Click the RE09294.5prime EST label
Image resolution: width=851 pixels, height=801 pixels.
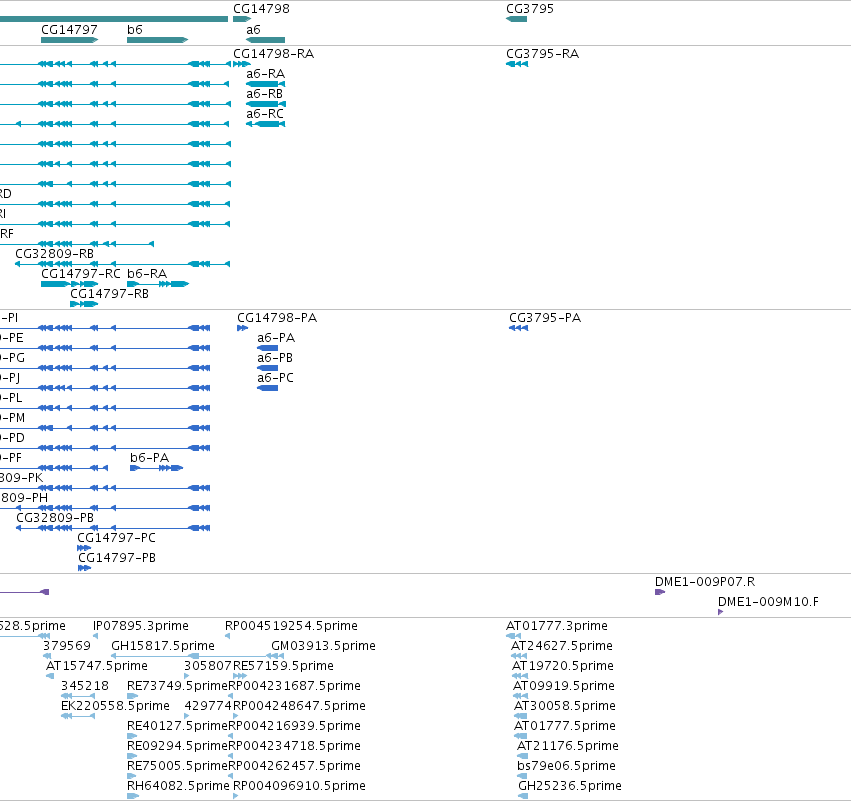coord(177,746)
